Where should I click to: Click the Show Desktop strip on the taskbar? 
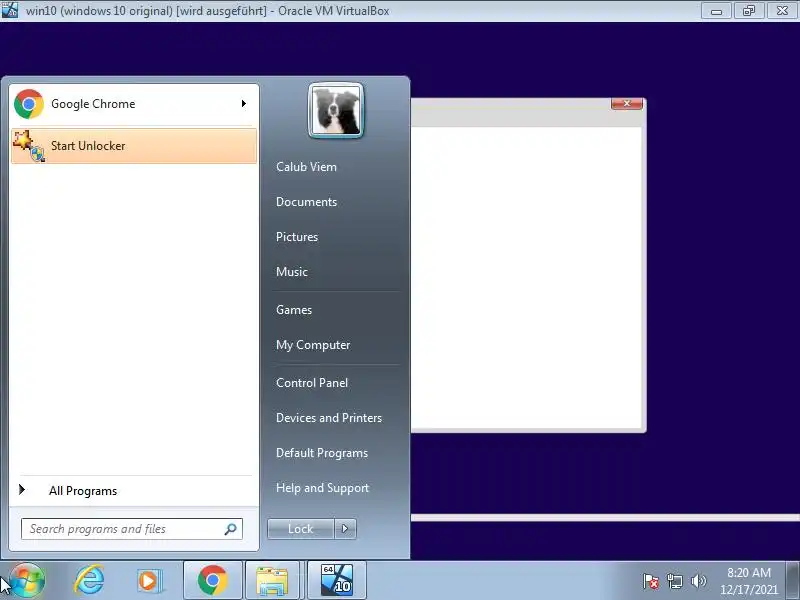[793, 580]
